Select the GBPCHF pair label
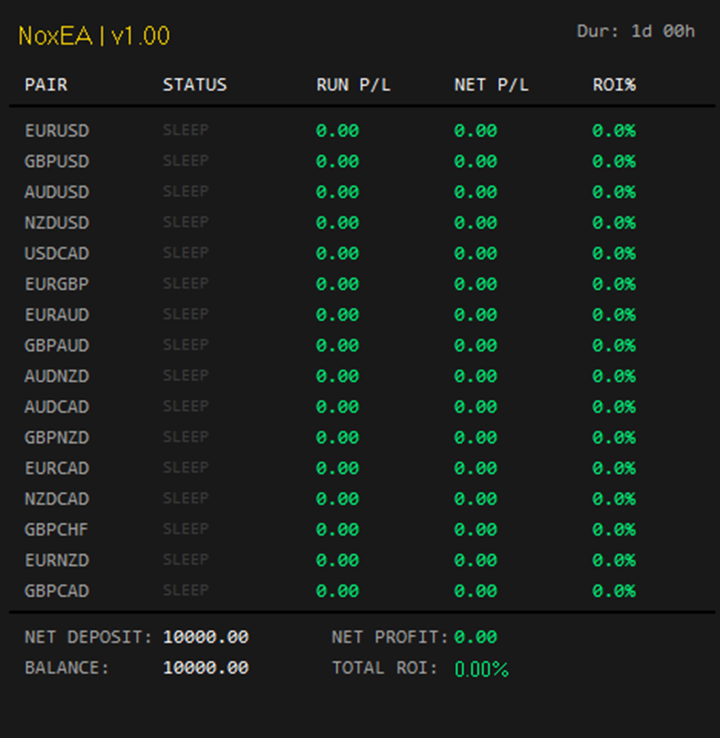Screen dimensions: 720x738 click(x=57, y=529)
